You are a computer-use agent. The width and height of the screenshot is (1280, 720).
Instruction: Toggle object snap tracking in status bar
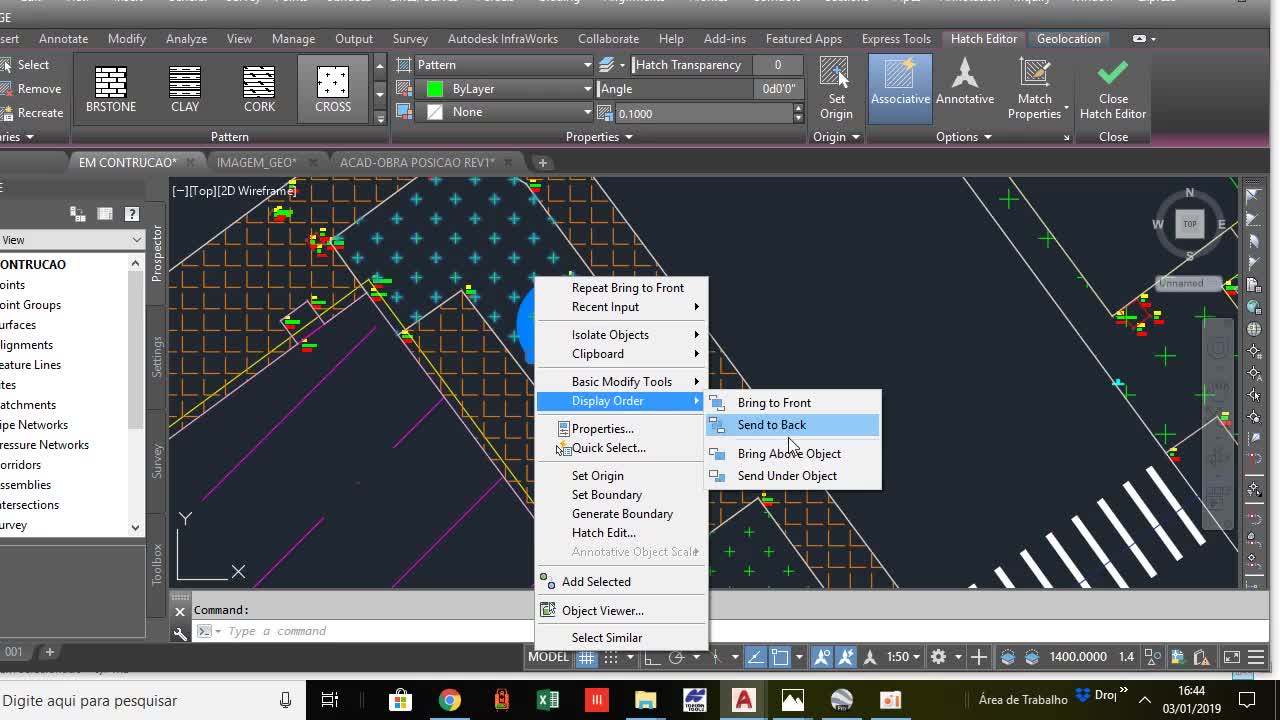pyautogui.click(x=755, y=657)
